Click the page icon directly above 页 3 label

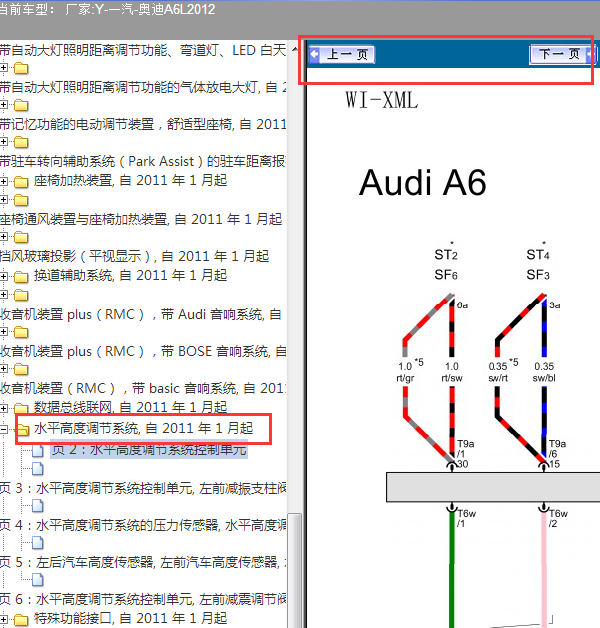[x=38, y=469]
